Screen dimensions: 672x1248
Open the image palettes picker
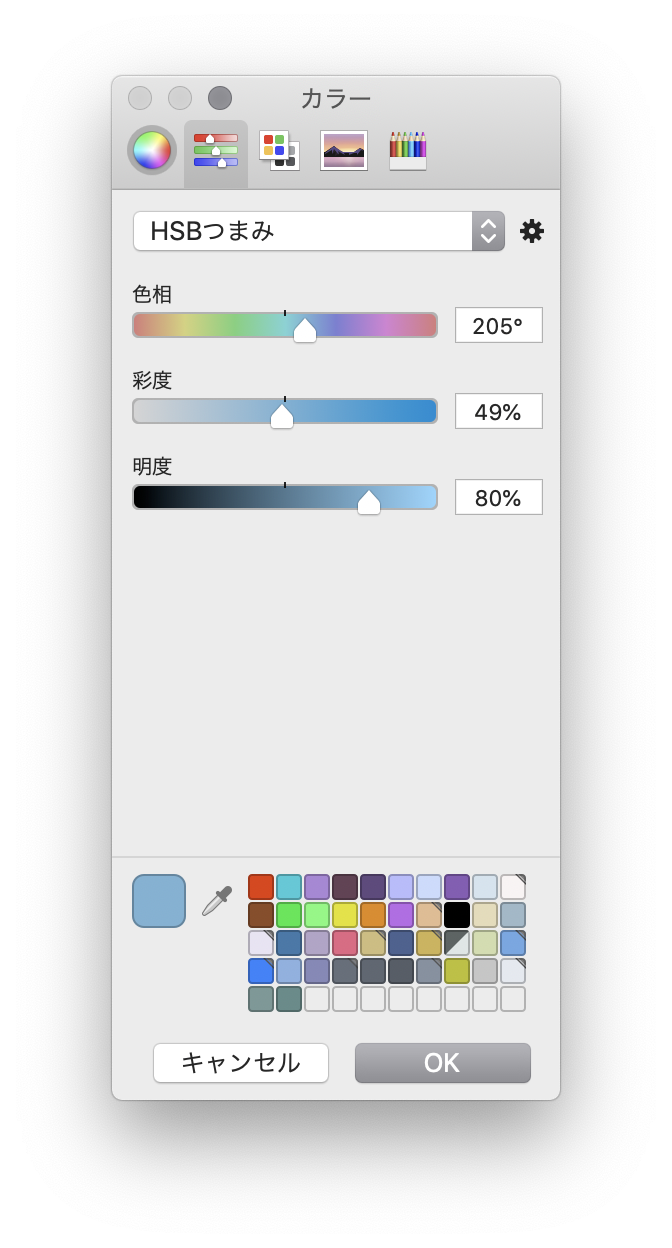343,151
